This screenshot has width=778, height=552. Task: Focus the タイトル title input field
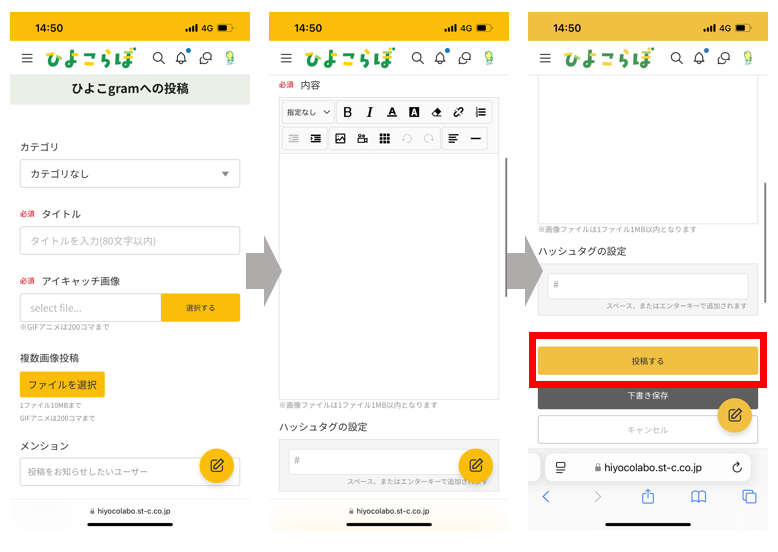(130, 241)
